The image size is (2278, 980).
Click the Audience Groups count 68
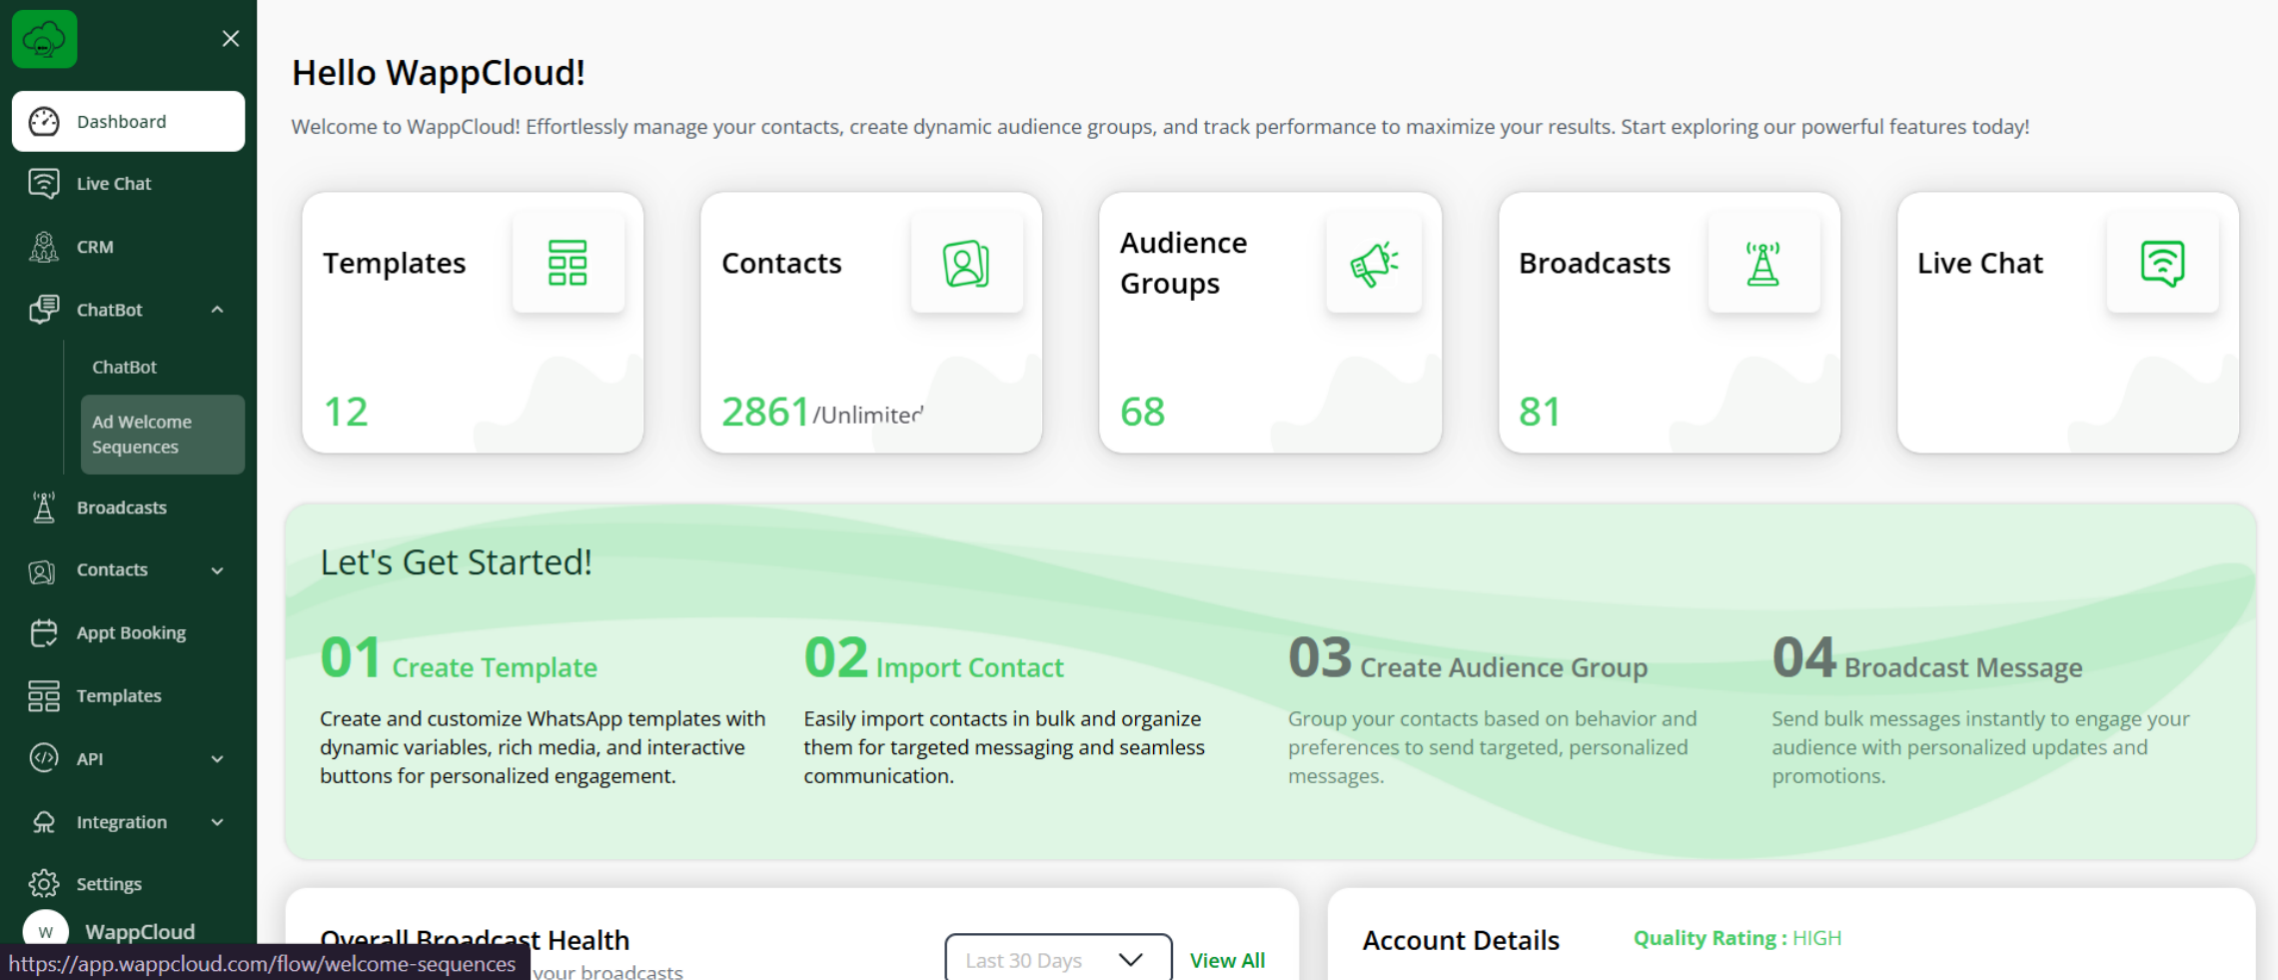coord(1143,412)
